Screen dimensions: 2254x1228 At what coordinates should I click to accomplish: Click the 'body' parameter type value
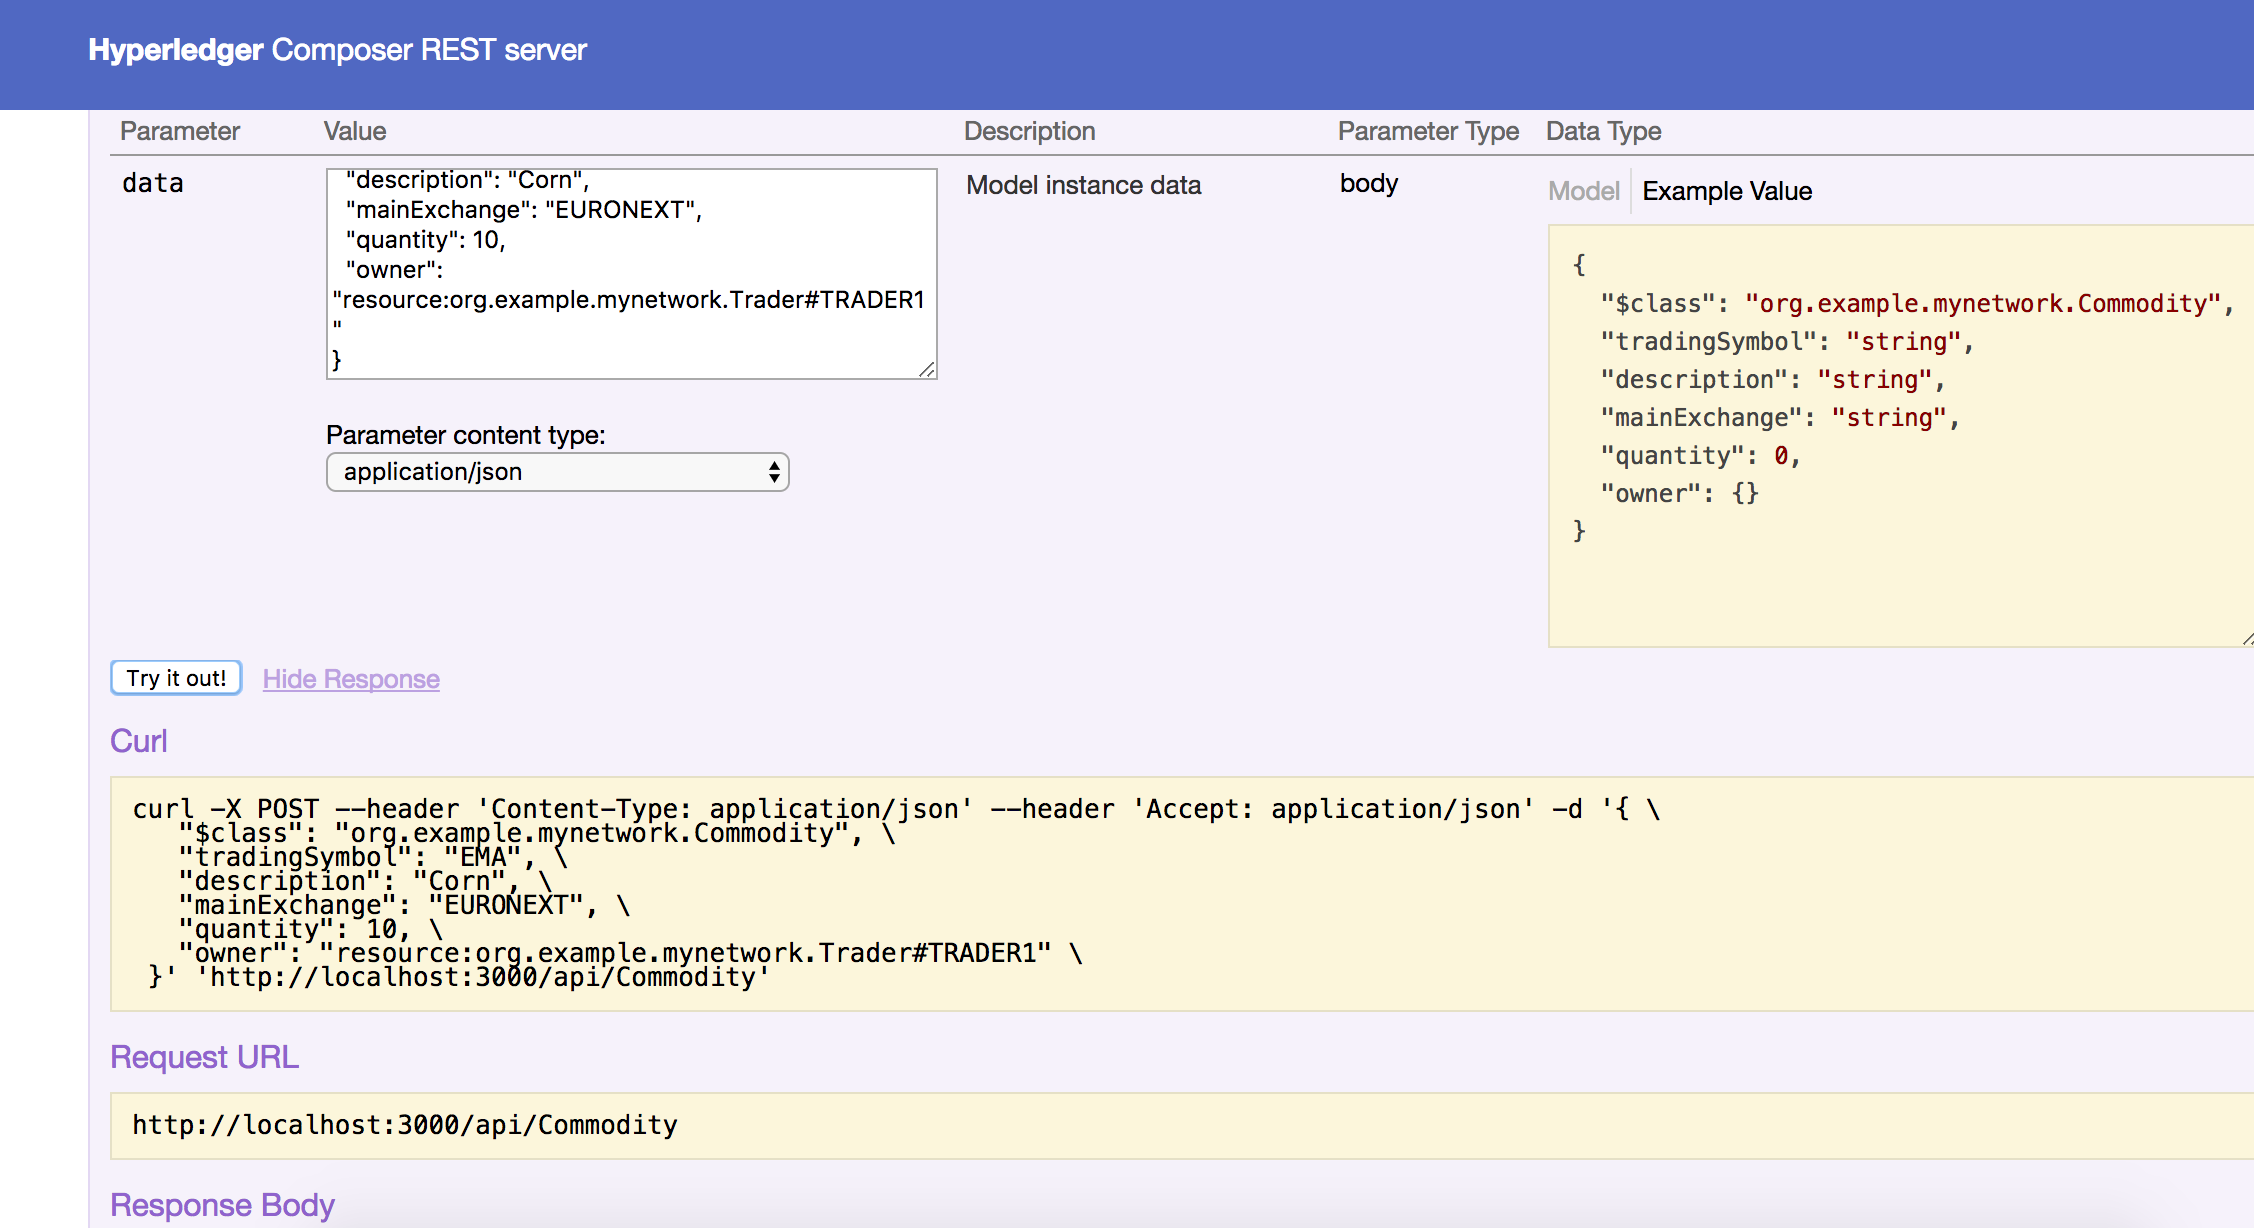(1369, 184)
